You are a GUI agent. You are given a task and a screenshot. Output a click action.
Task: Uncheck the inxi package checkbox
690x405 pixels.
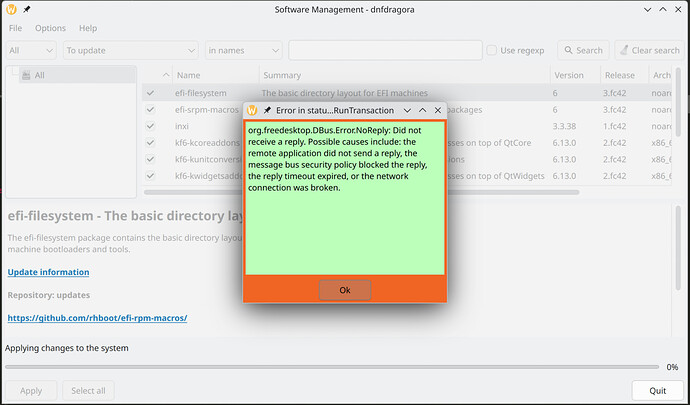point(150,126)
